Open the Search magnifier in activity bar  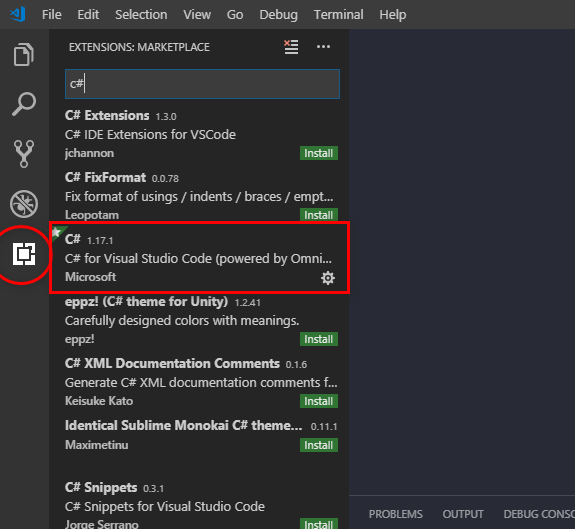click(24, 104)
